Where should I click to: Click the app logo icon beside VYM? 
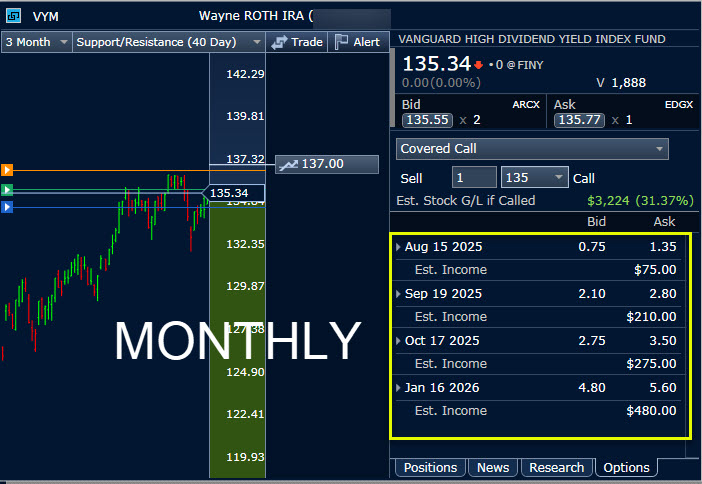pyautogui.click(x=12, y=16)
